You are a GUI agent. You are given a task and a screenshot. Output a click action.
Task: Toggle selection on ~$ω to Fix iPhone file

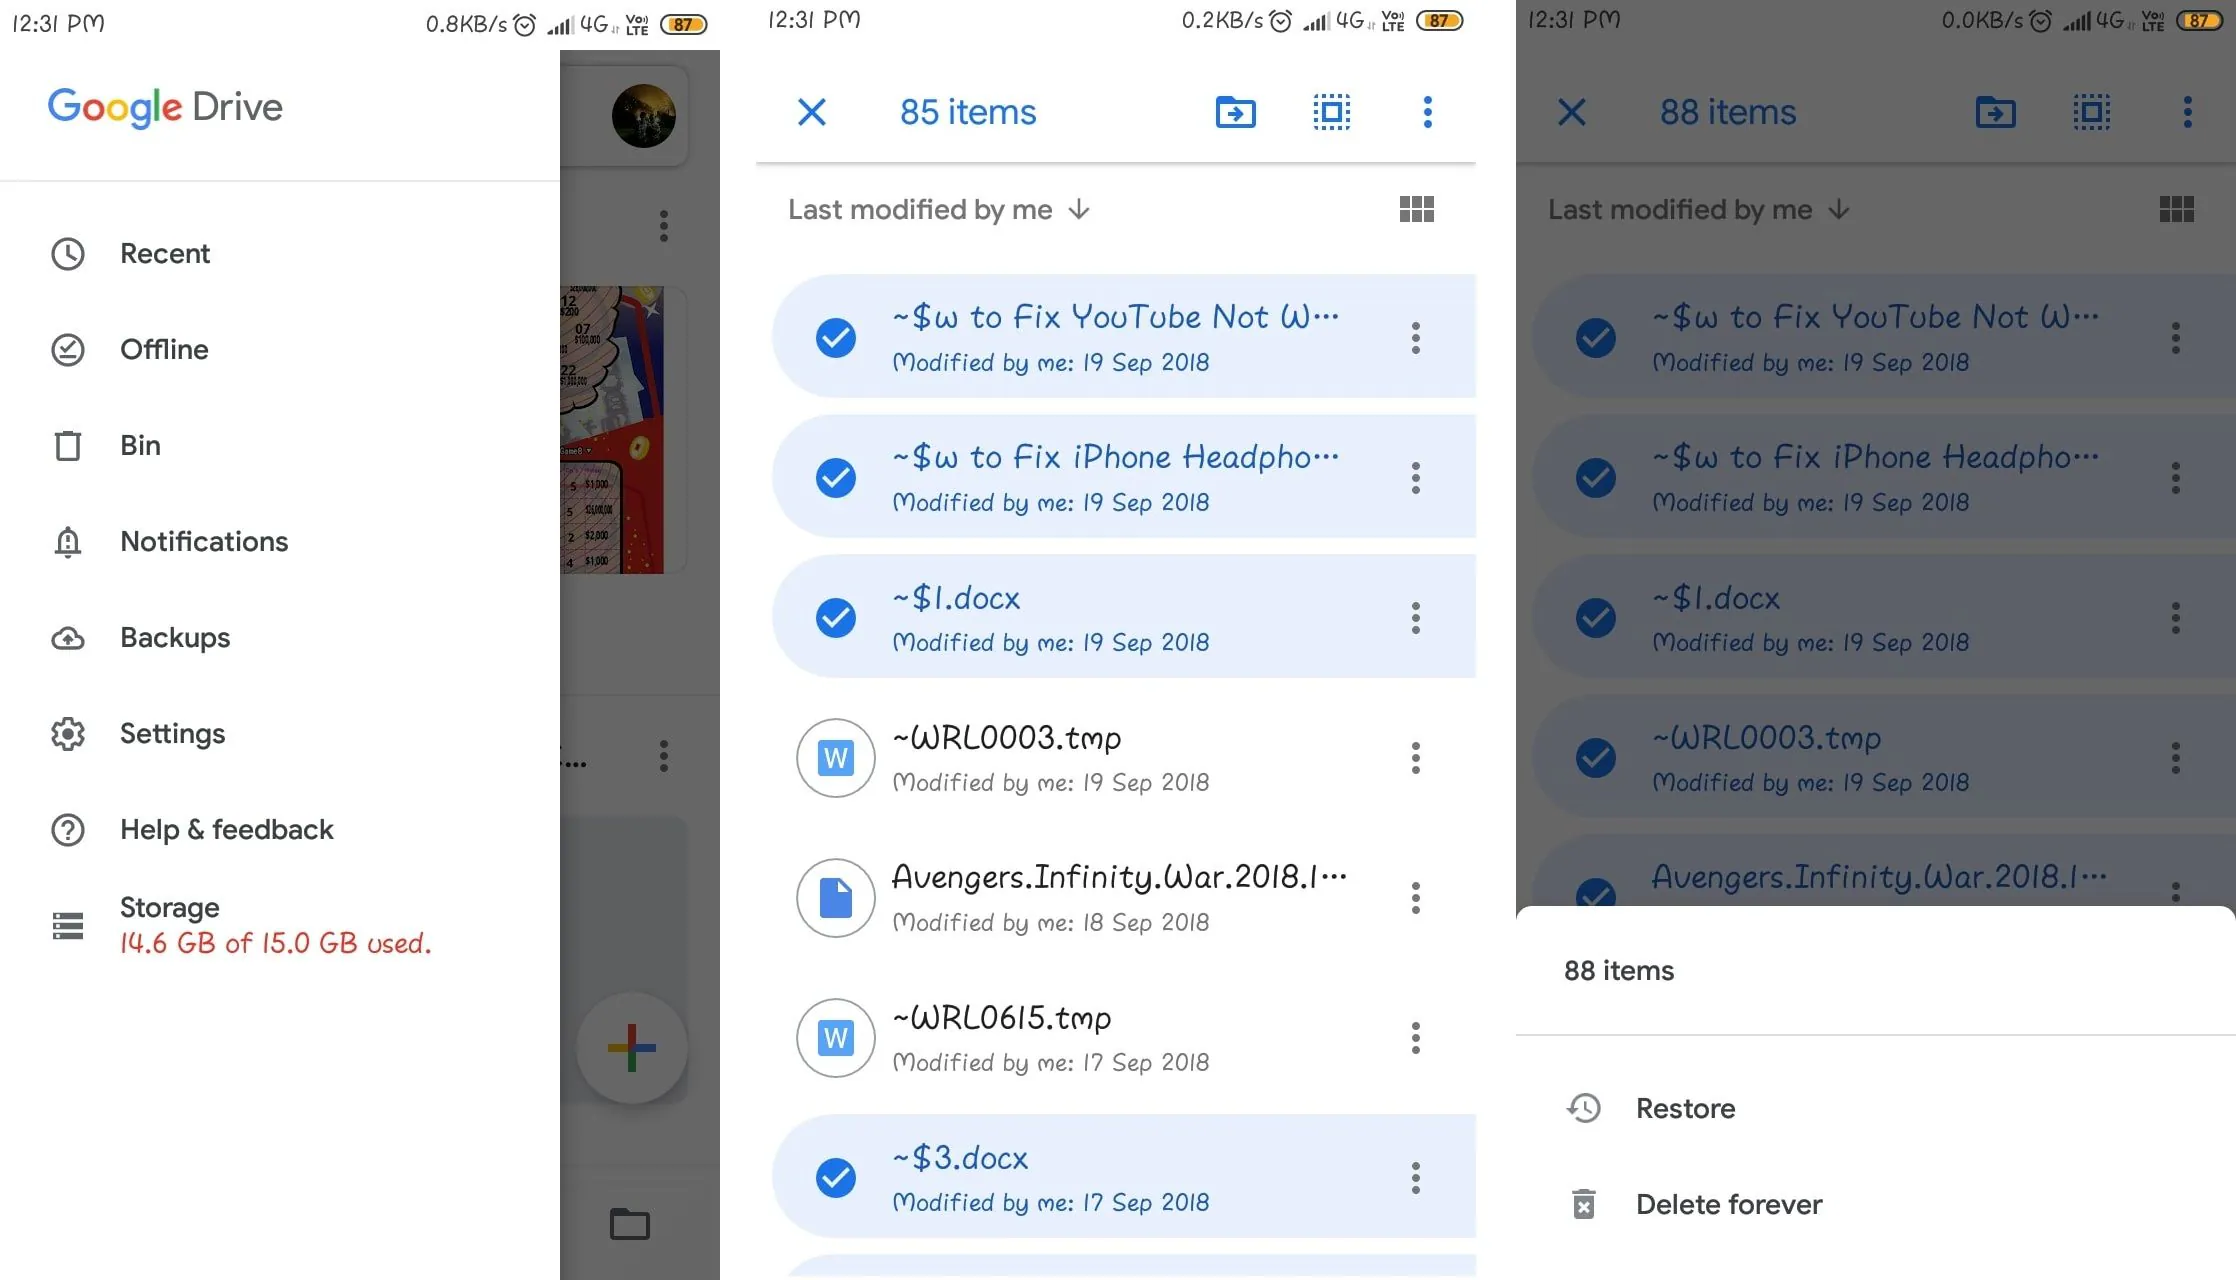(837, 476)
